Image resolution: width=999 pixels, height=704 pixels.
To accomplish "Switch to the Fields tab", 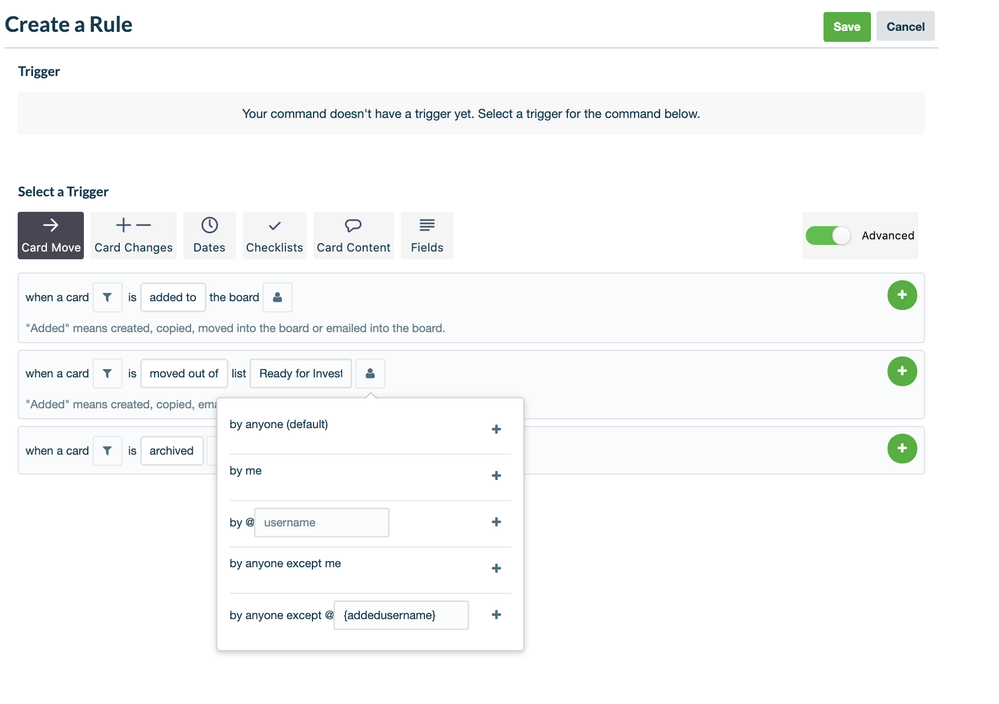I will click(x=427, y=235).
